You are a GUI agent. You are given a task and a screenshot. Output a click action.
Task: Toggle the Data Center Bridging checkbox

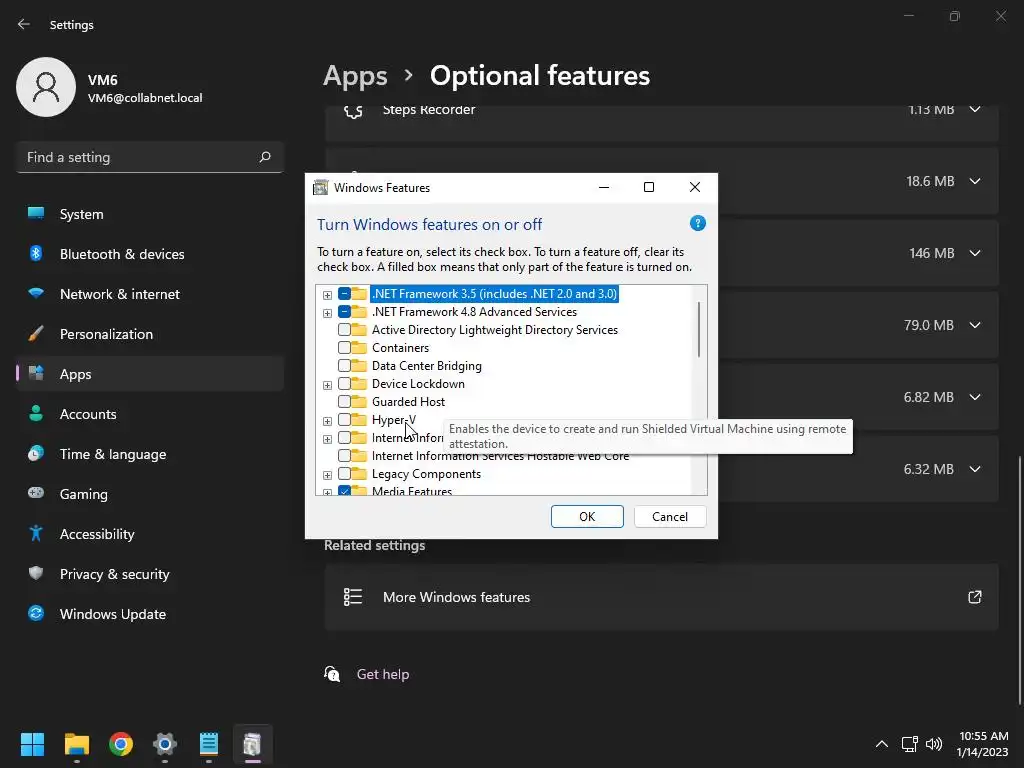pyautogui.click(x=344, y=366)
